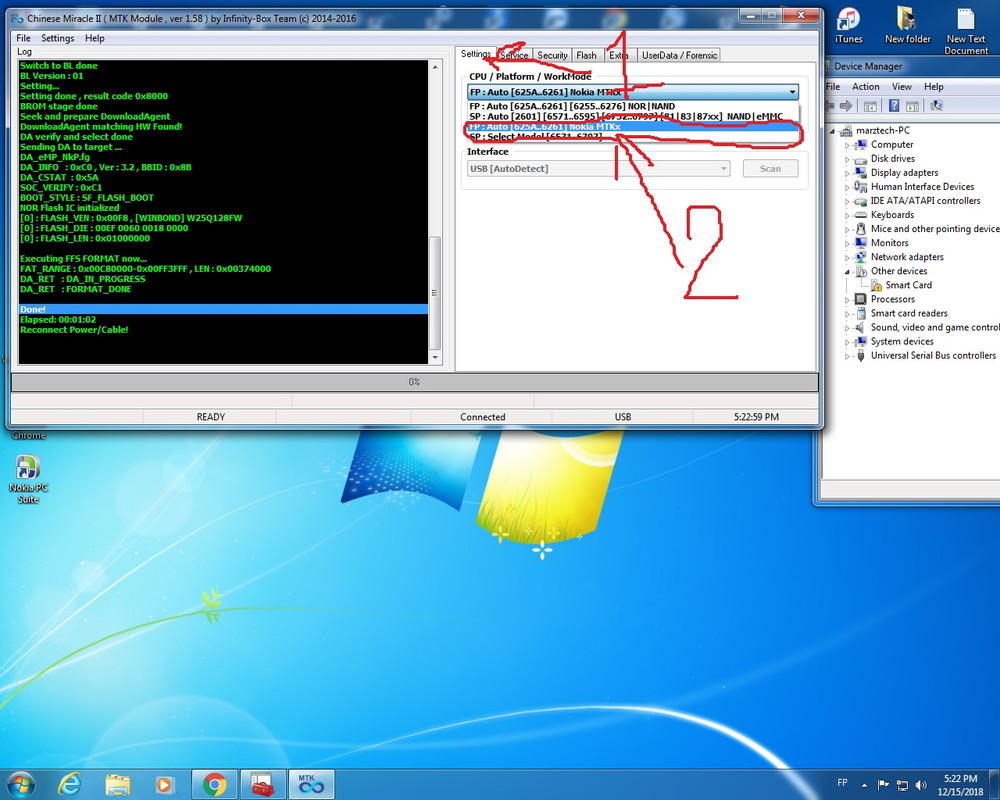Switch to UserData / Forensic tab
The width and height of the screenshot is (1000, 800).
(679, 56)
